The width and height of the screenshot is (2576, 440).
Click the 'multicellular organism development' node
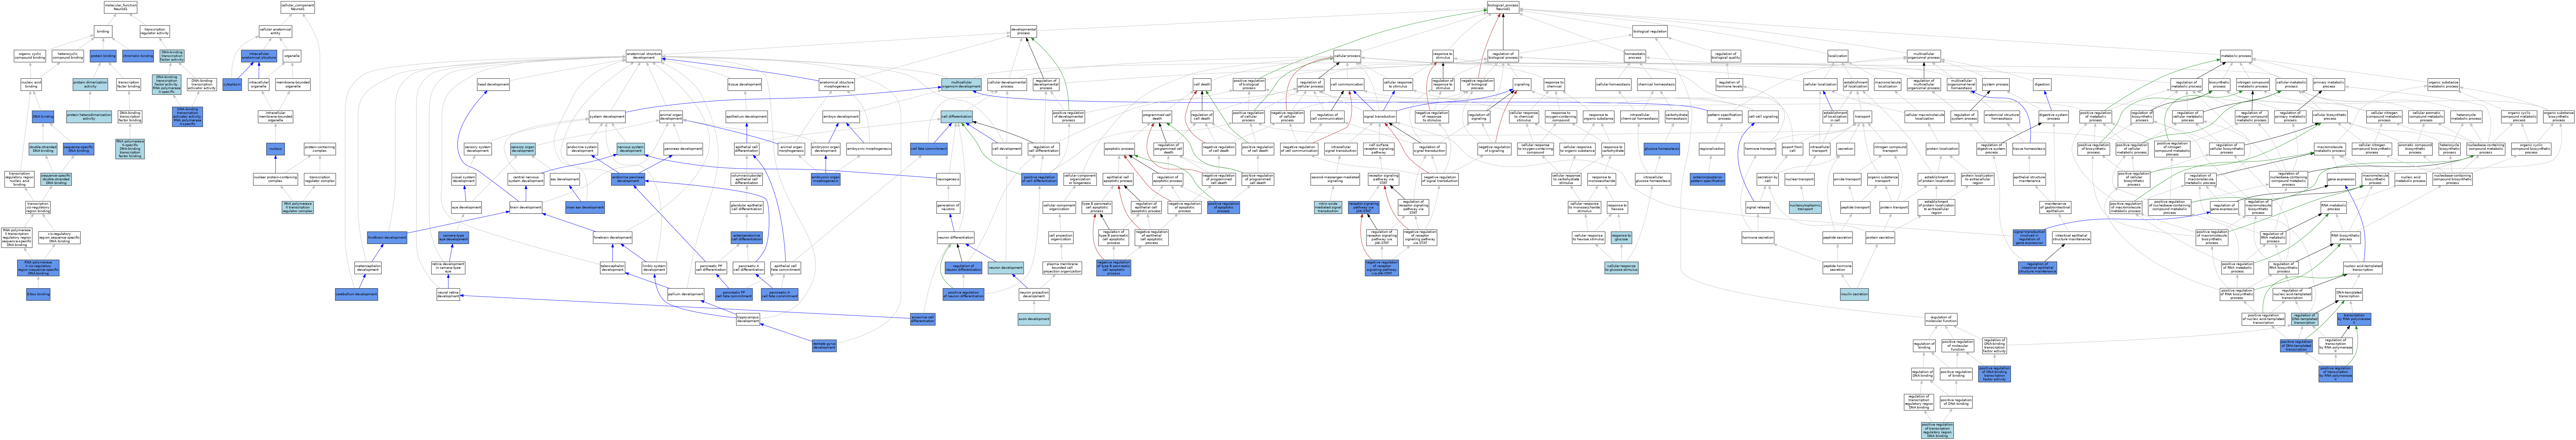click(x=961, y=85)
